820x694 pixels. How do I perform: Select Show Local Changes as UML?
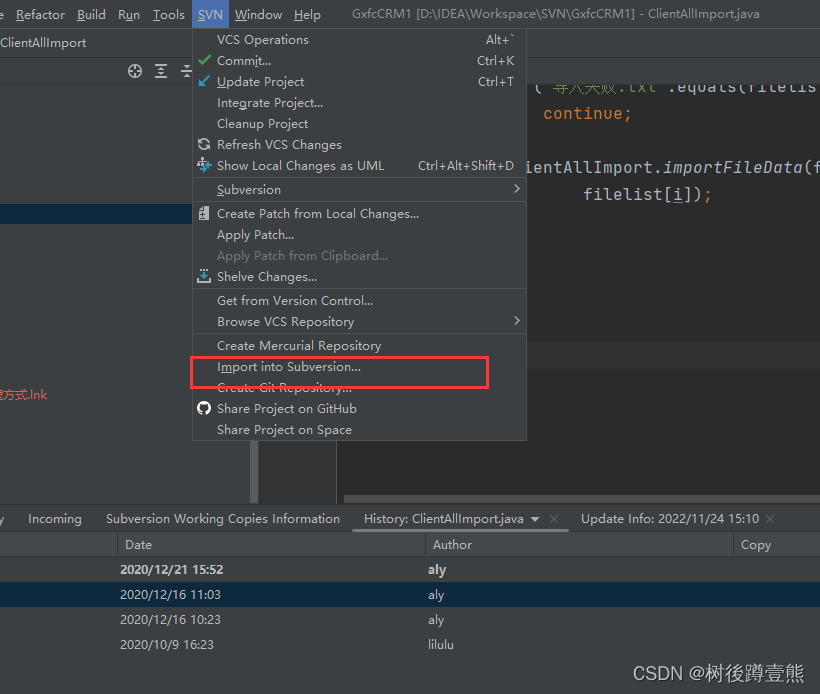pos(359,165)
